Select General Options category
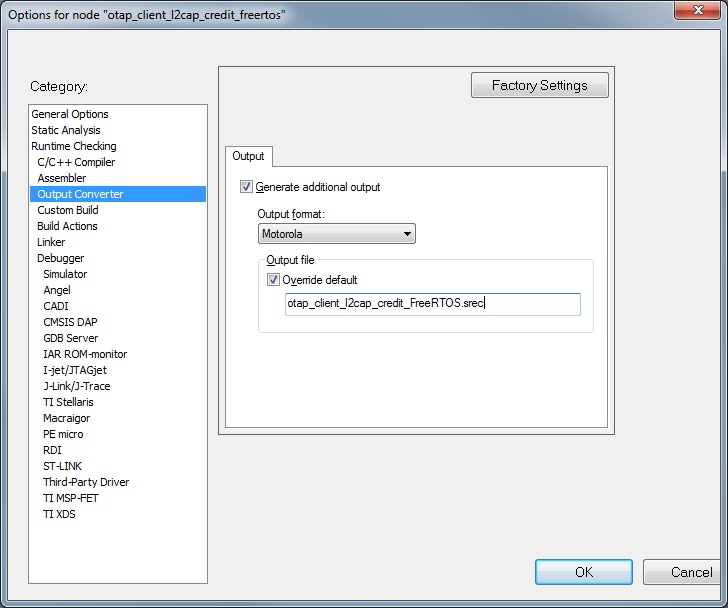Viewport: 728px width, 608px height. tap(70, 114)
